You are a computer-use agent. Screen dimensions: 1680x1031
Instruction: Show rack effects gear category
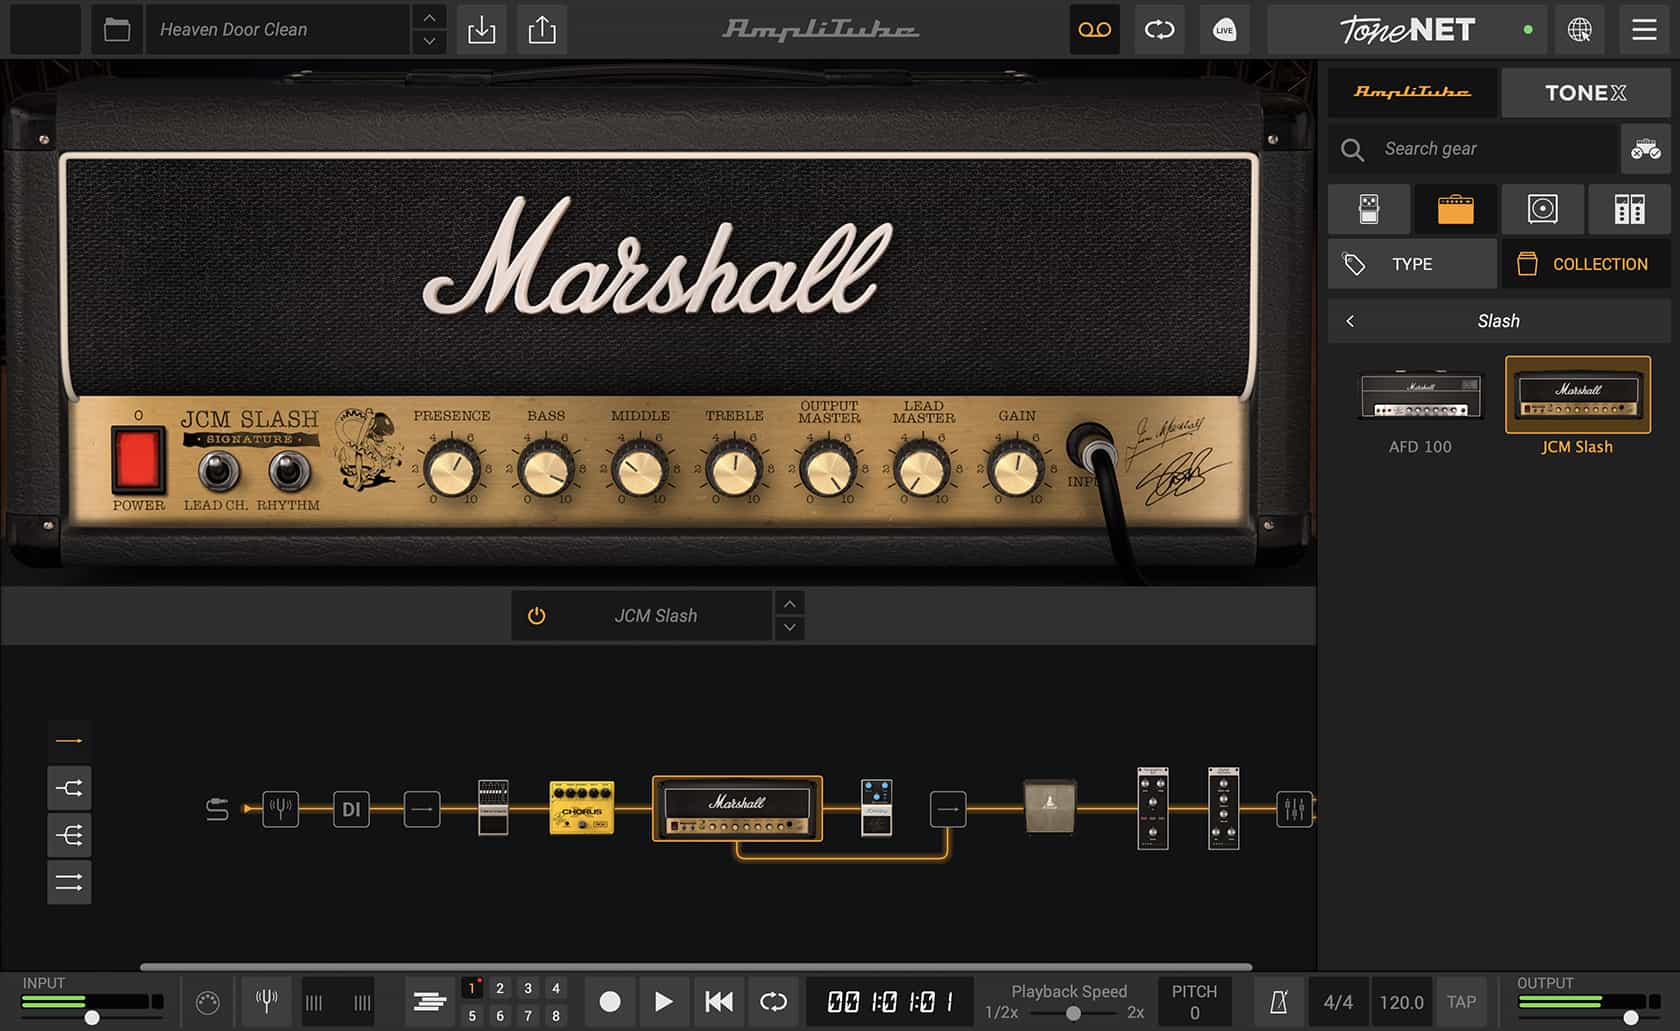1630,209
